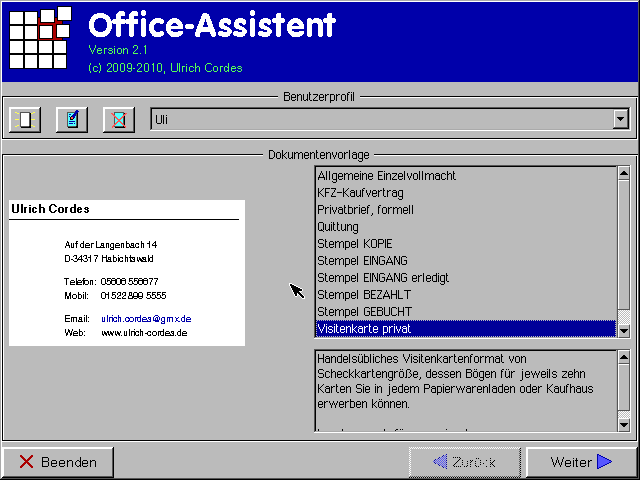Click the new user profile icon
The image size is (640, 480).
point(24,120)
